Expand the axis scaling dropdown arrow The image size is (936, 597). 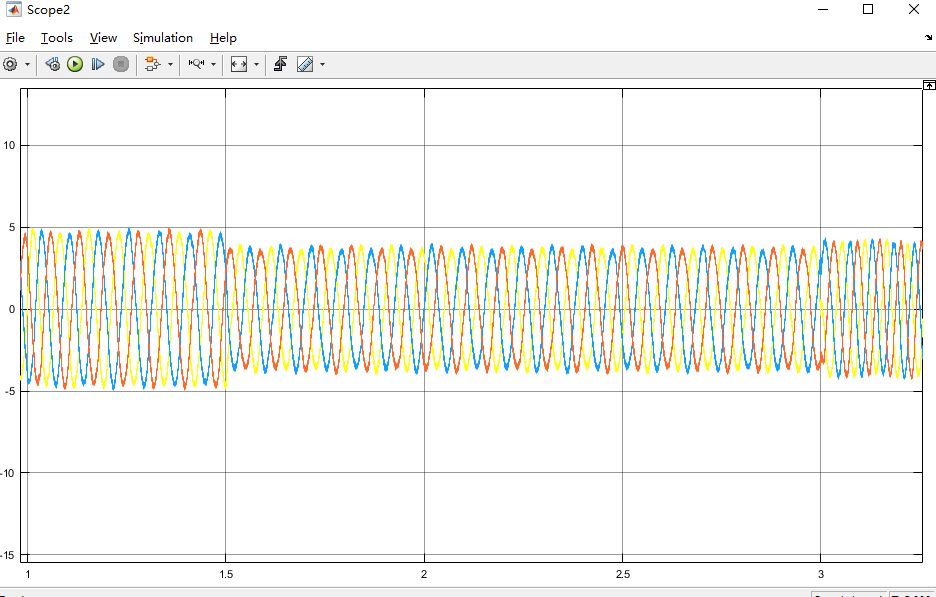(257, 64)
